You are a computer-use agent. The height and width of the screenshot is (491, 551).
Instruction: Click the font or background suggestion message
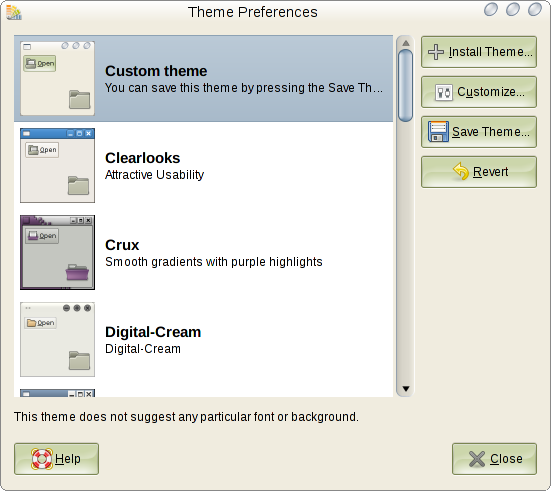pyautogui.click(x=186, y=417)
